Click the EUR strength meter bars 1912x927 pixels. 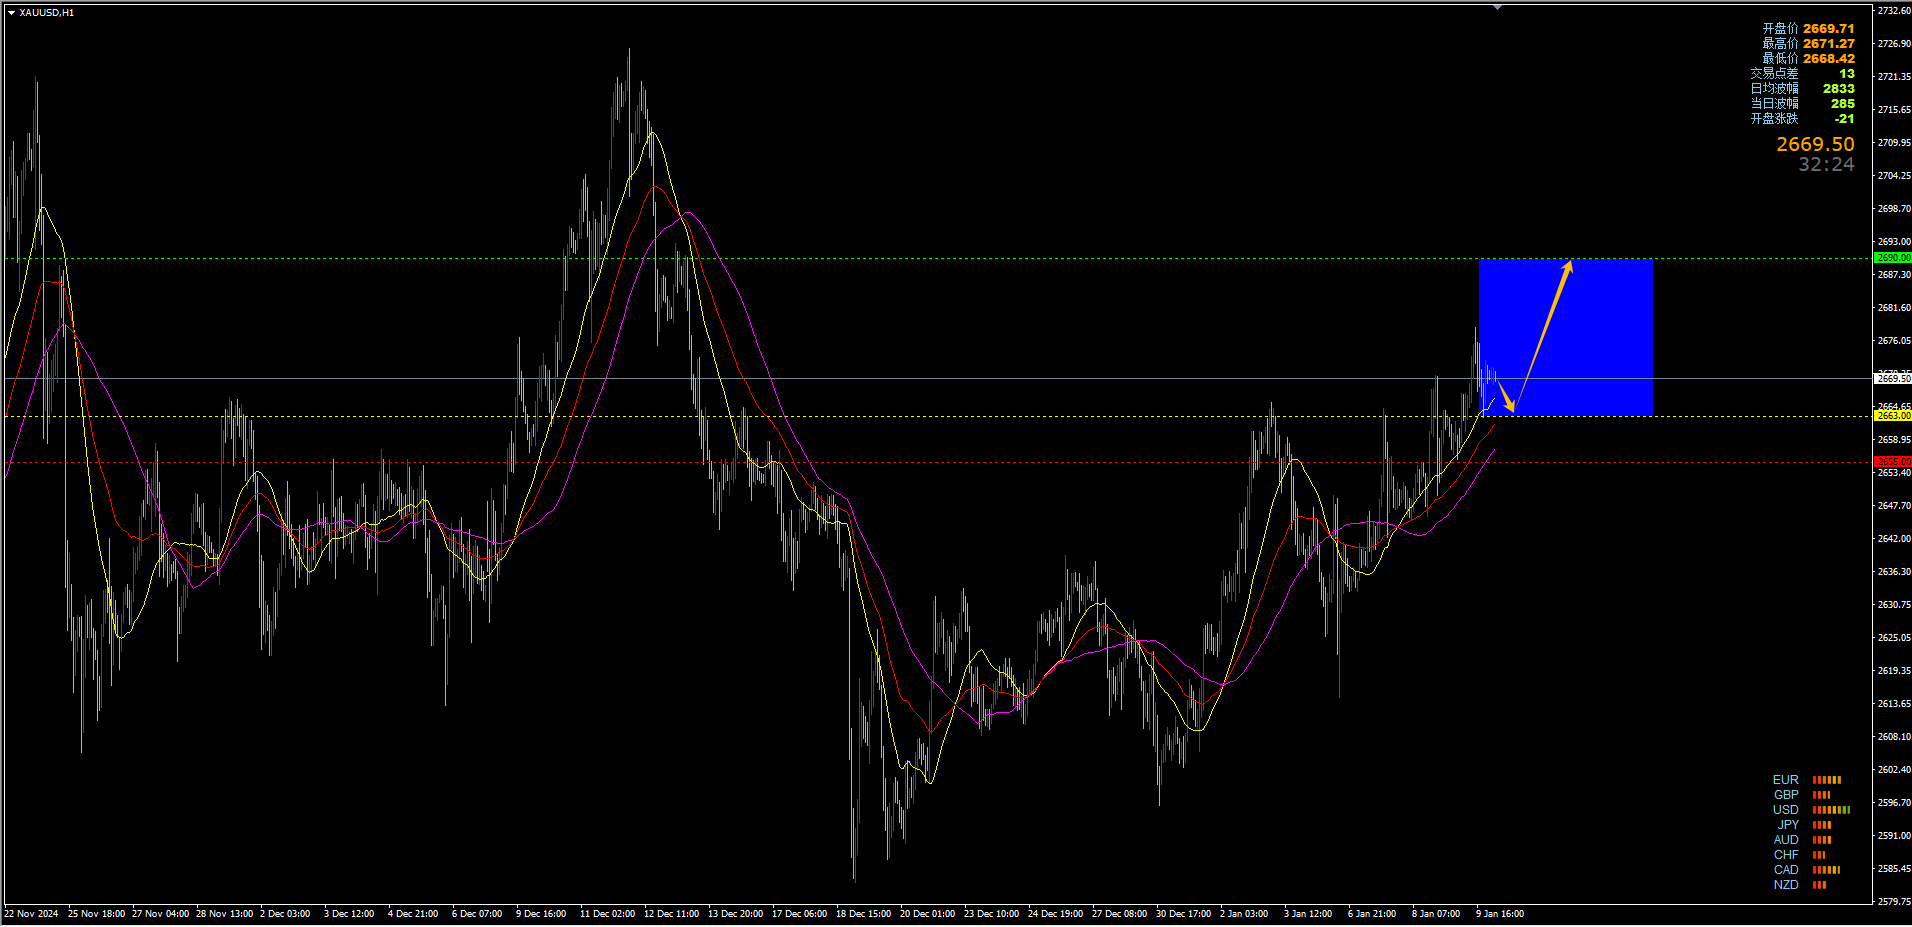[x=1827, y=780]
